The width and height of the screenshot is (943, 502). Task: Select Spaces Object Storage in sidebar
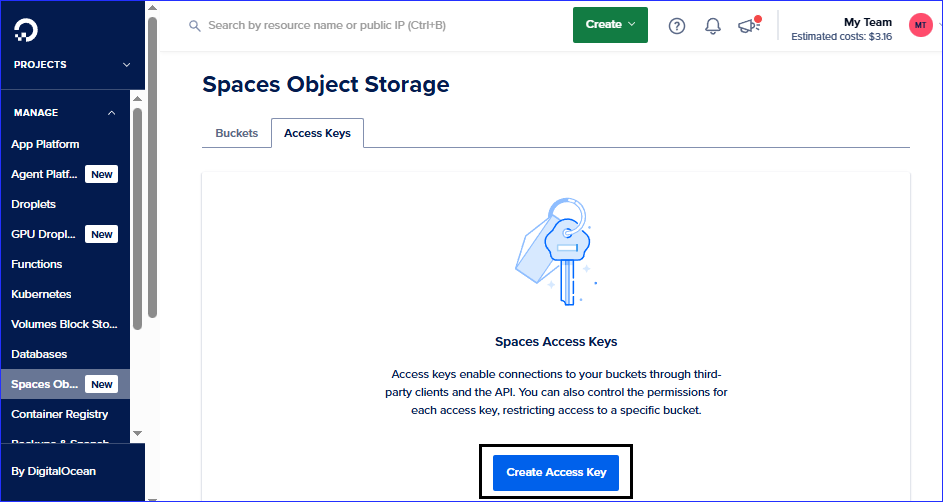(65, 384)
